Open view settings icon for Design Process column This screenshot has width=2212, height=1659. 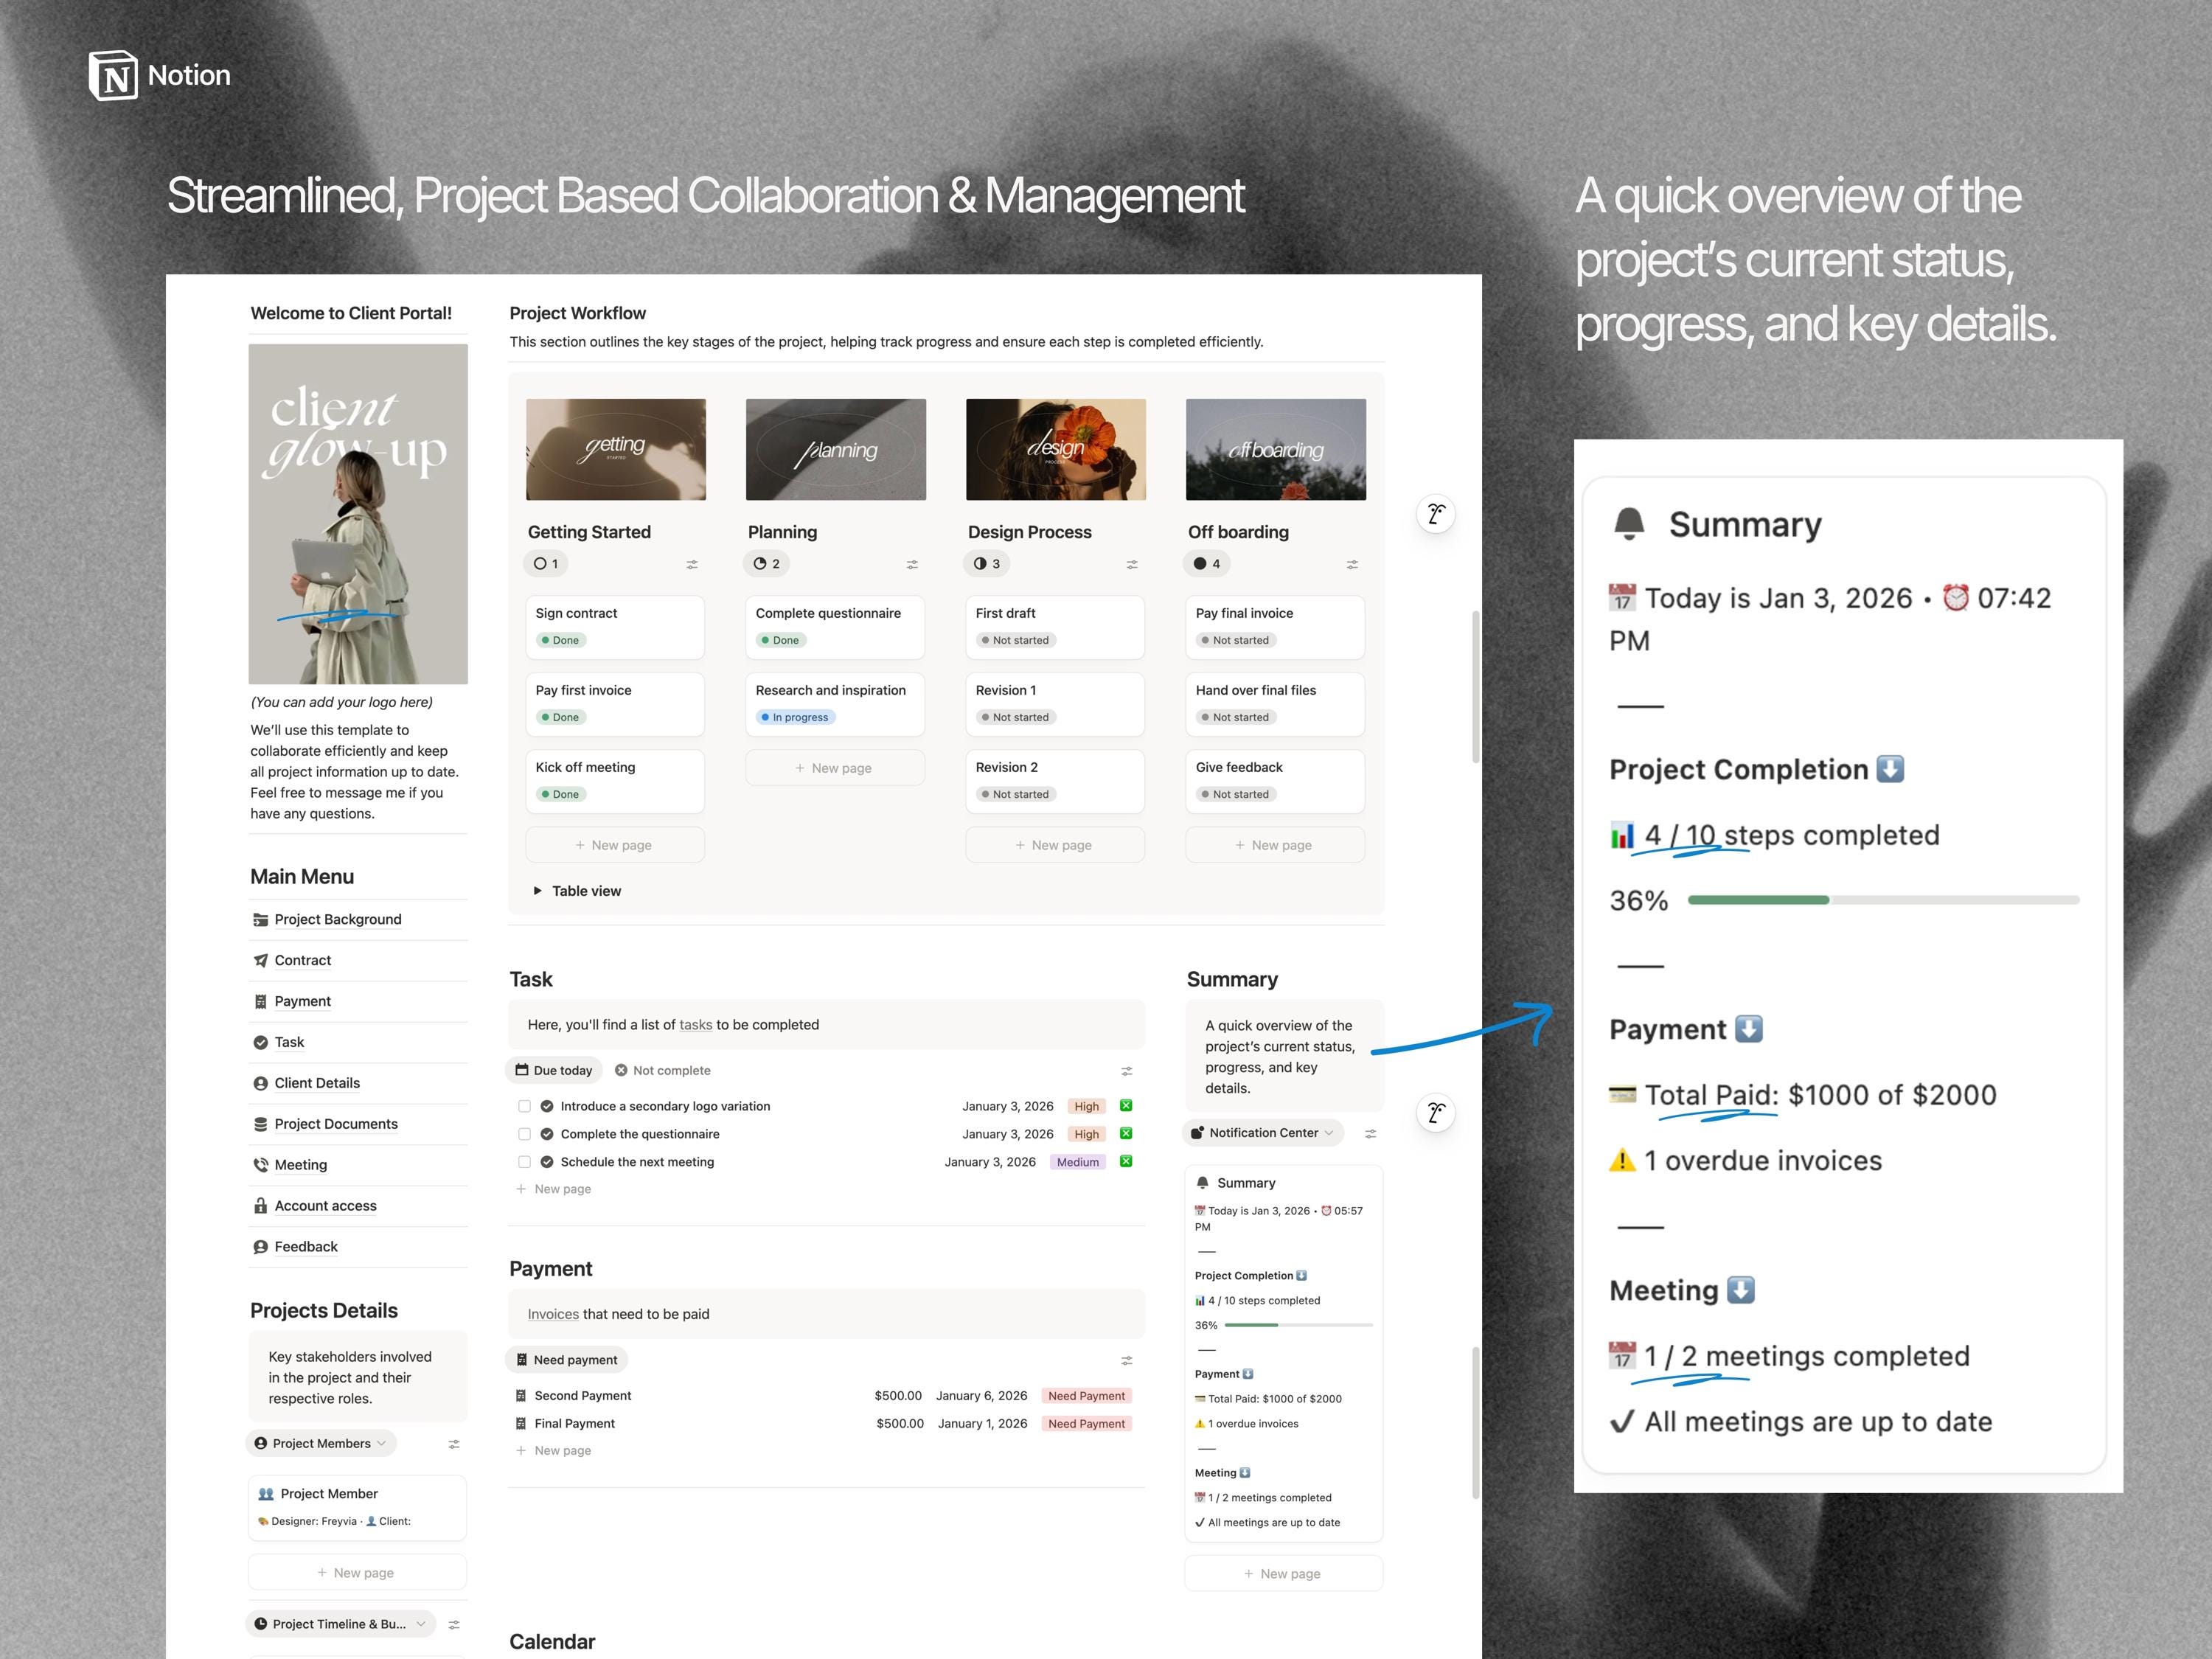pyautogui.click(x=1132, y=565)
